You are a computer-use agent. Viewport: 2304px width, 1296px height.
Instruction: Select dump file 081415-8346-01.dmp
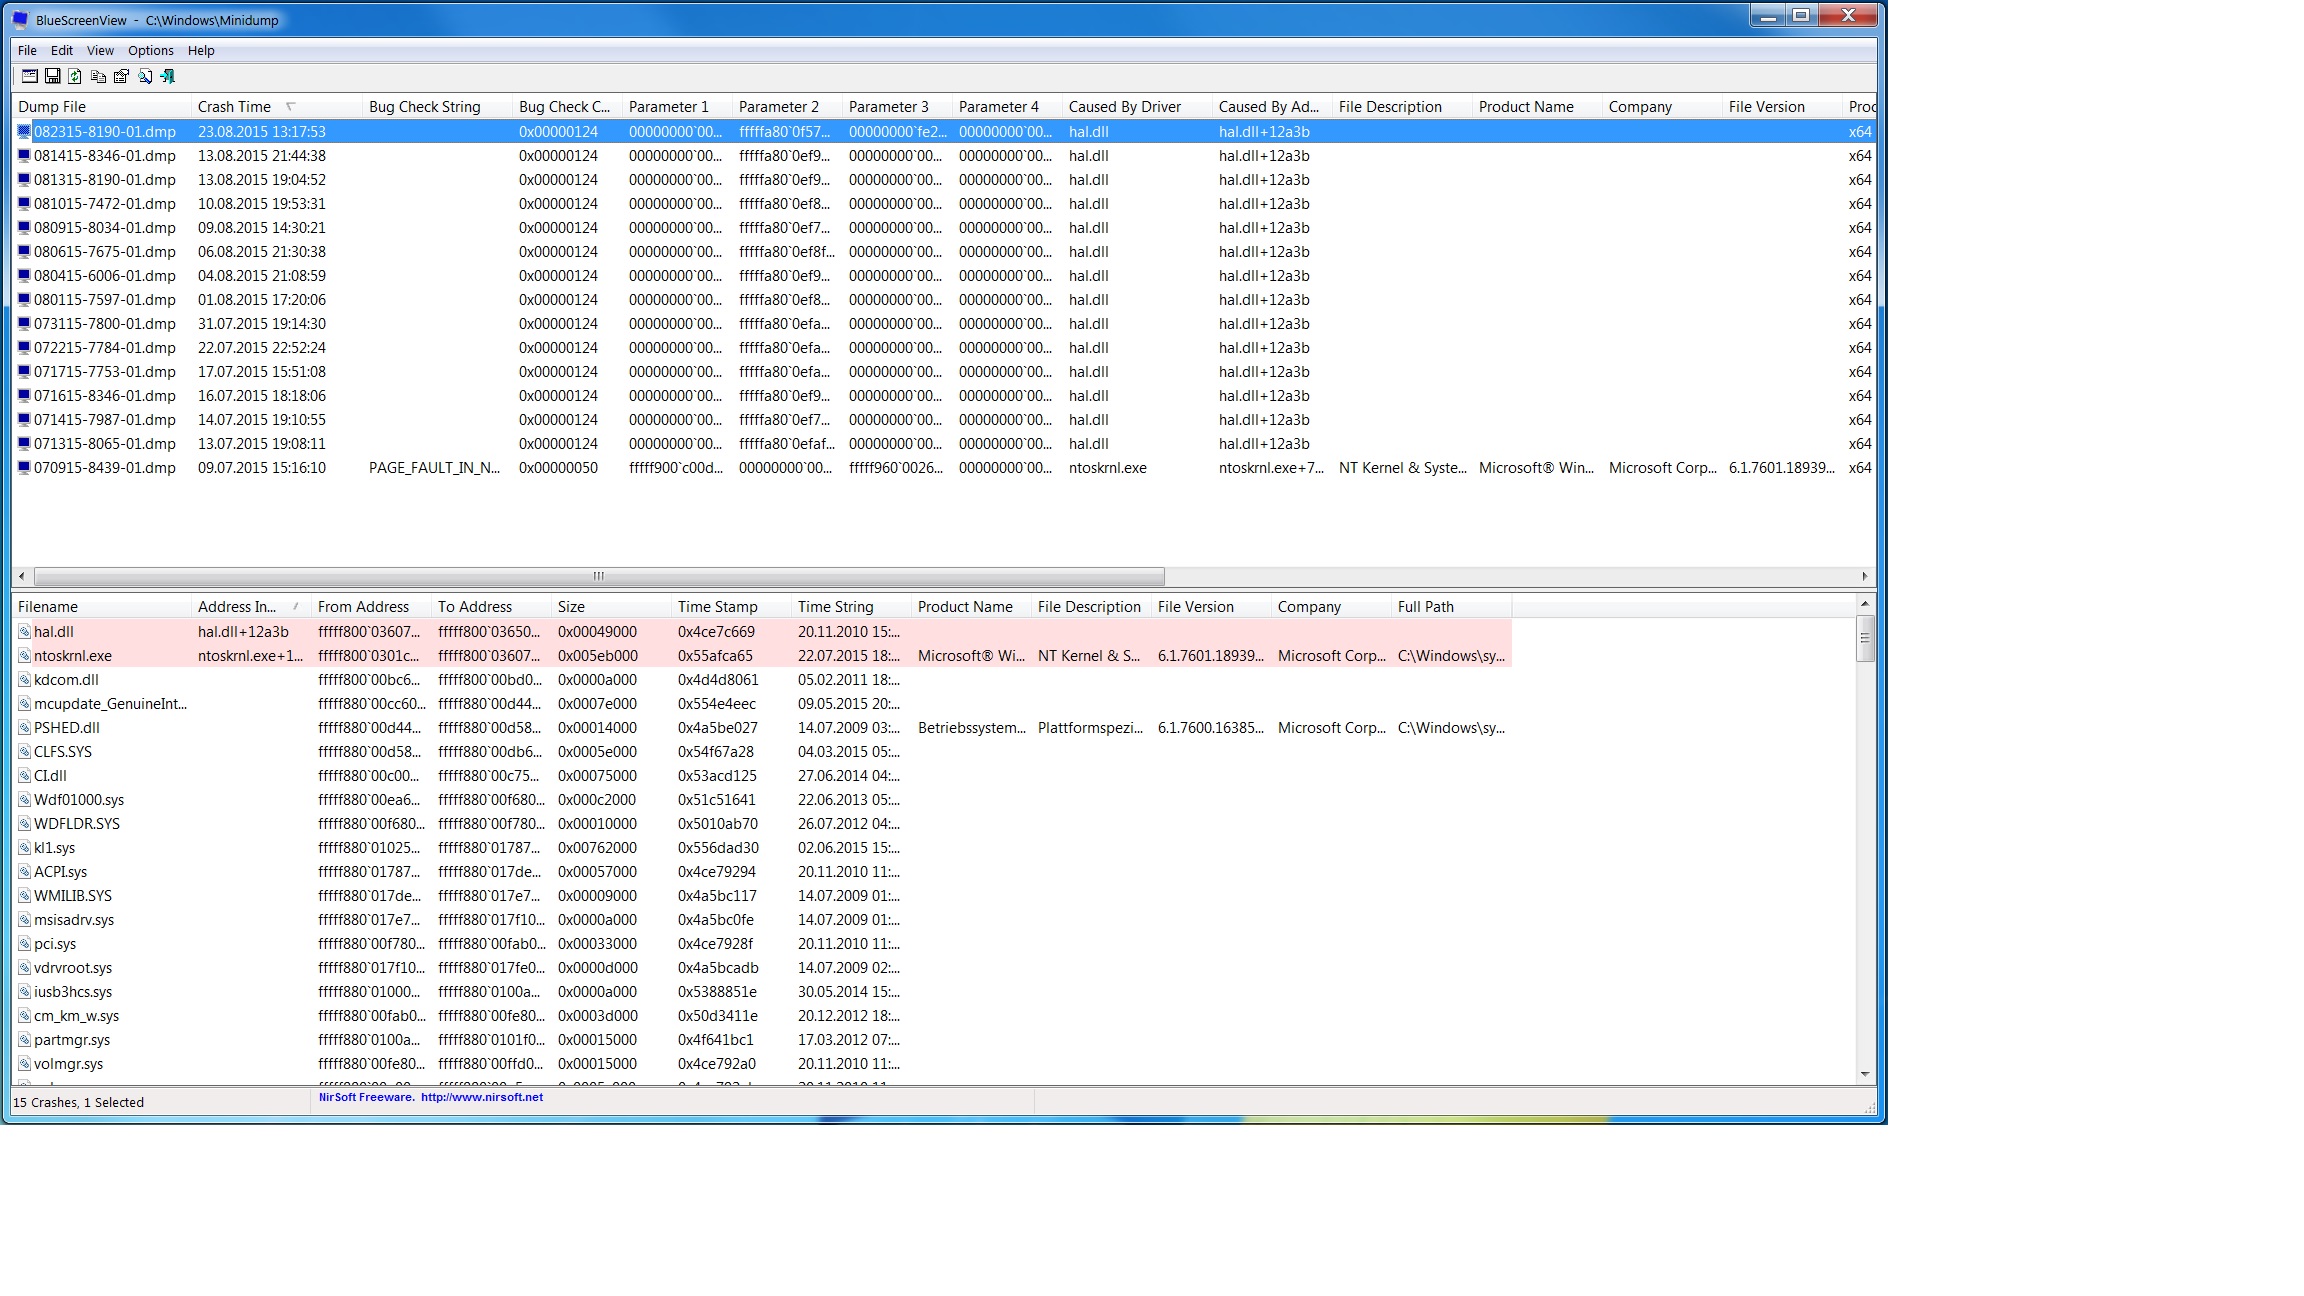(x=104, y=156)
